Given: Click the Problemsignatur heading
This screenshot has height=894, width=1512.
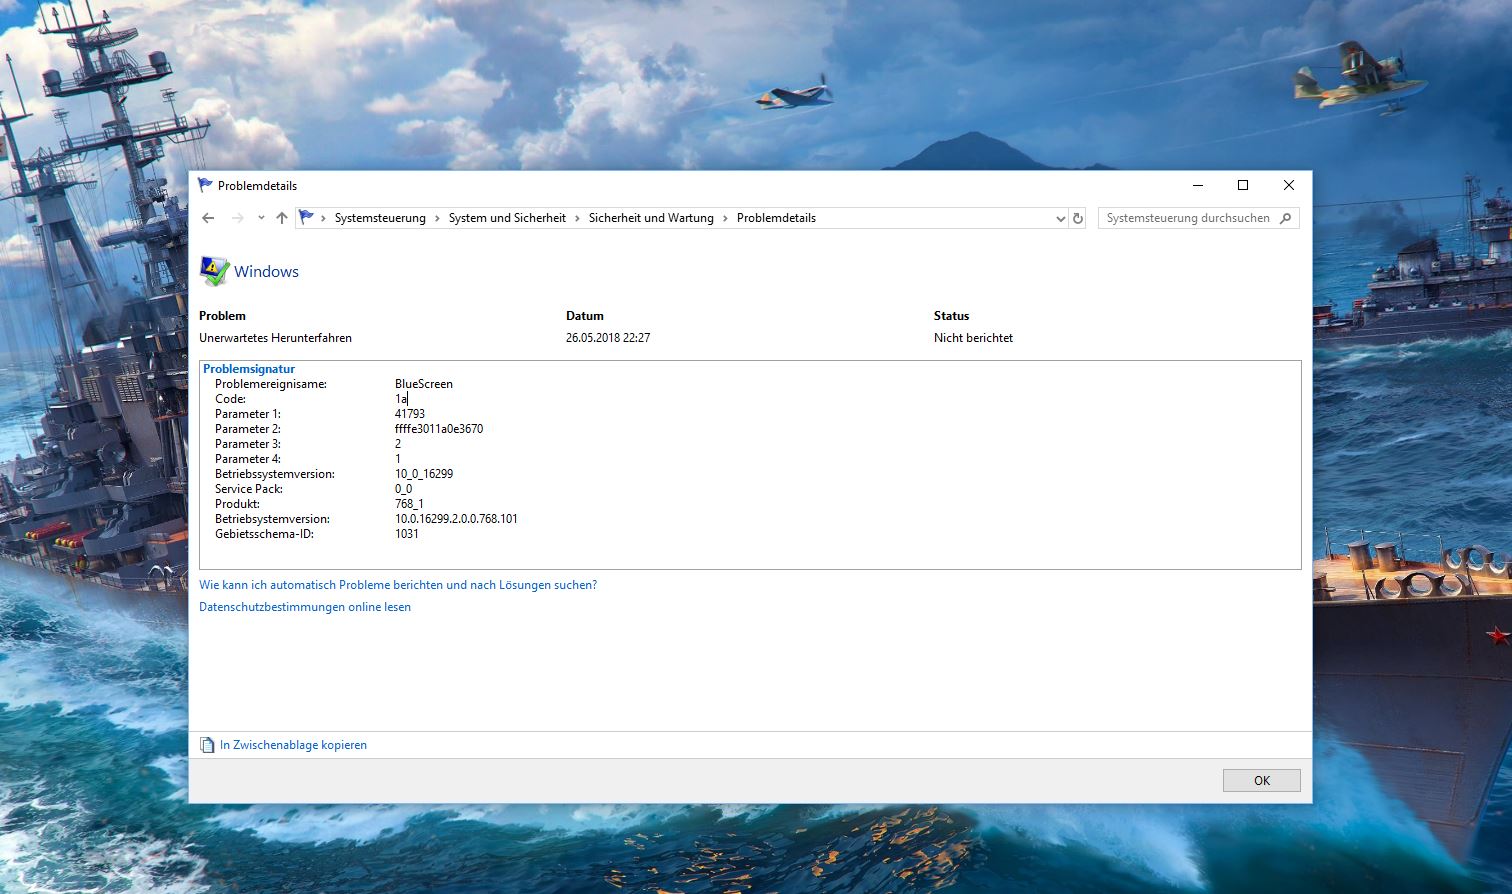Looking at the screenshot, I should click(249, 369).
